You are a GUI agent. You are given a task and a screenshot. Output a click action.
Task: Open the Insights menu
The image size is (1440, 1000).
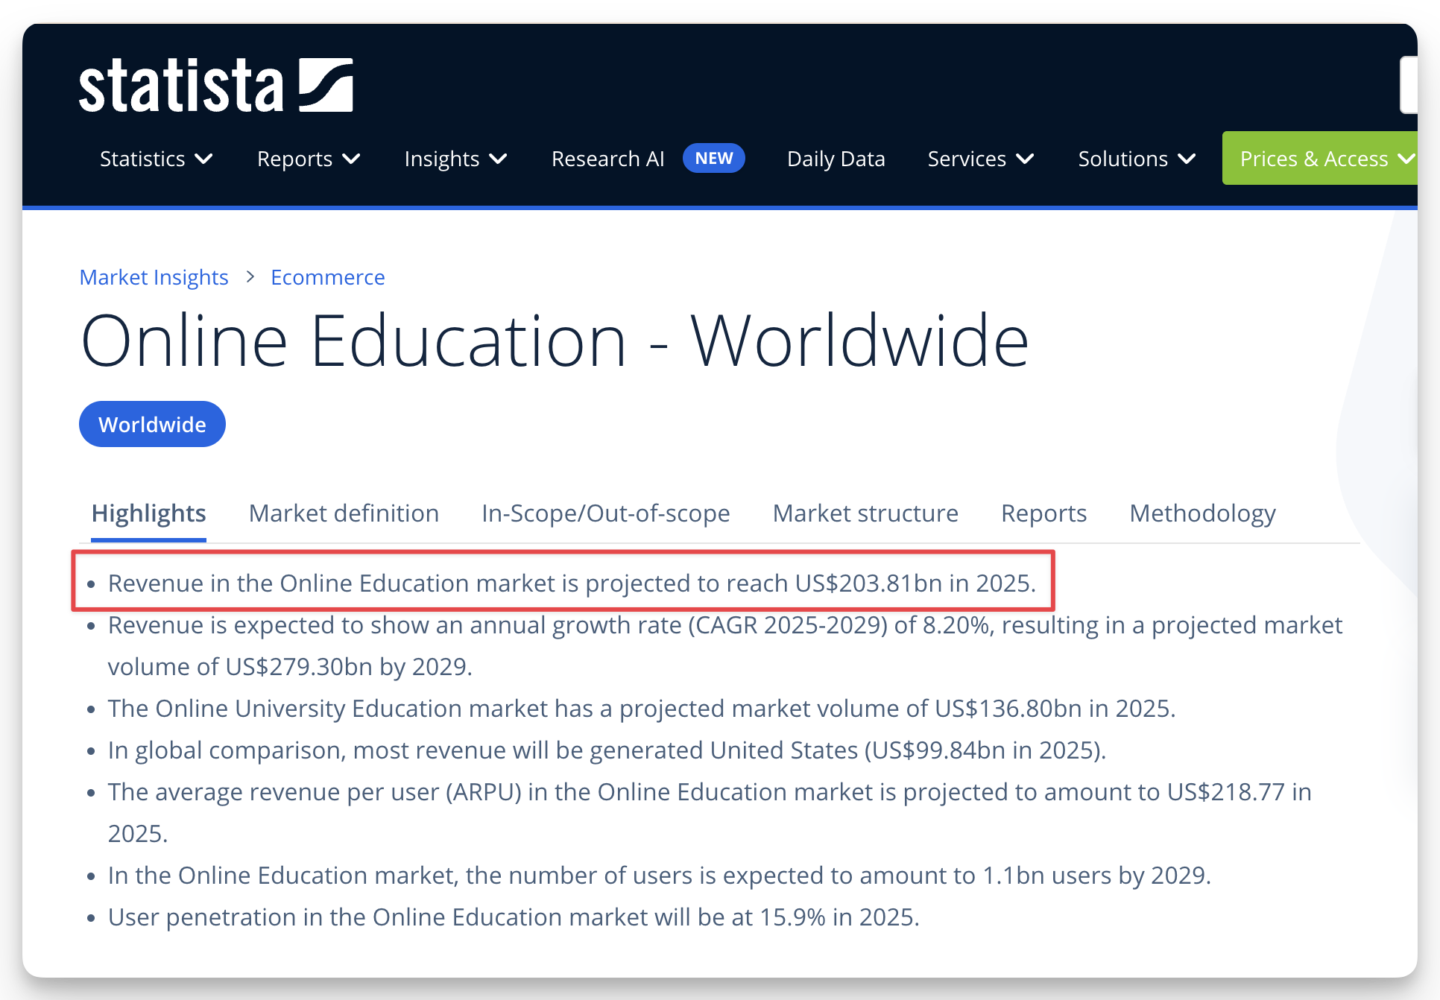(x=456, y=159)
